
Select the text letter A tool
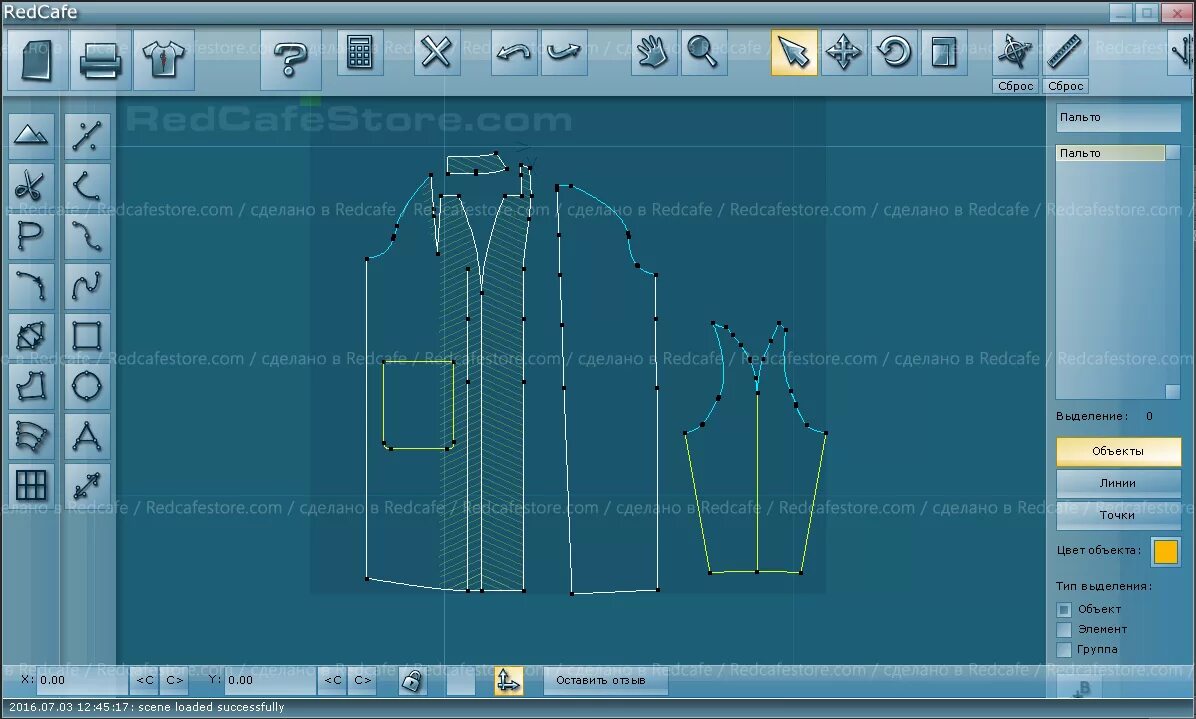tap(87, 436)
